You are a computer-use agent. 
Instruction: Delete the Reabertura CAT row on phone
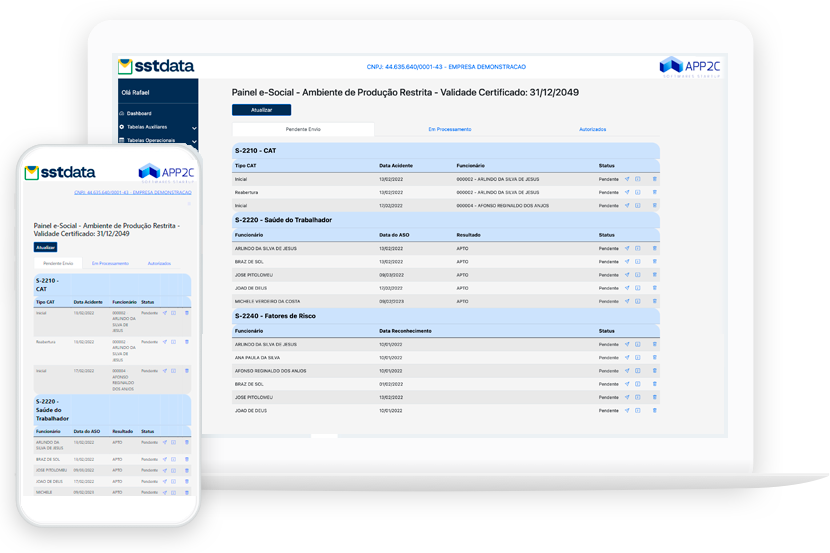[x=187, y=342]
